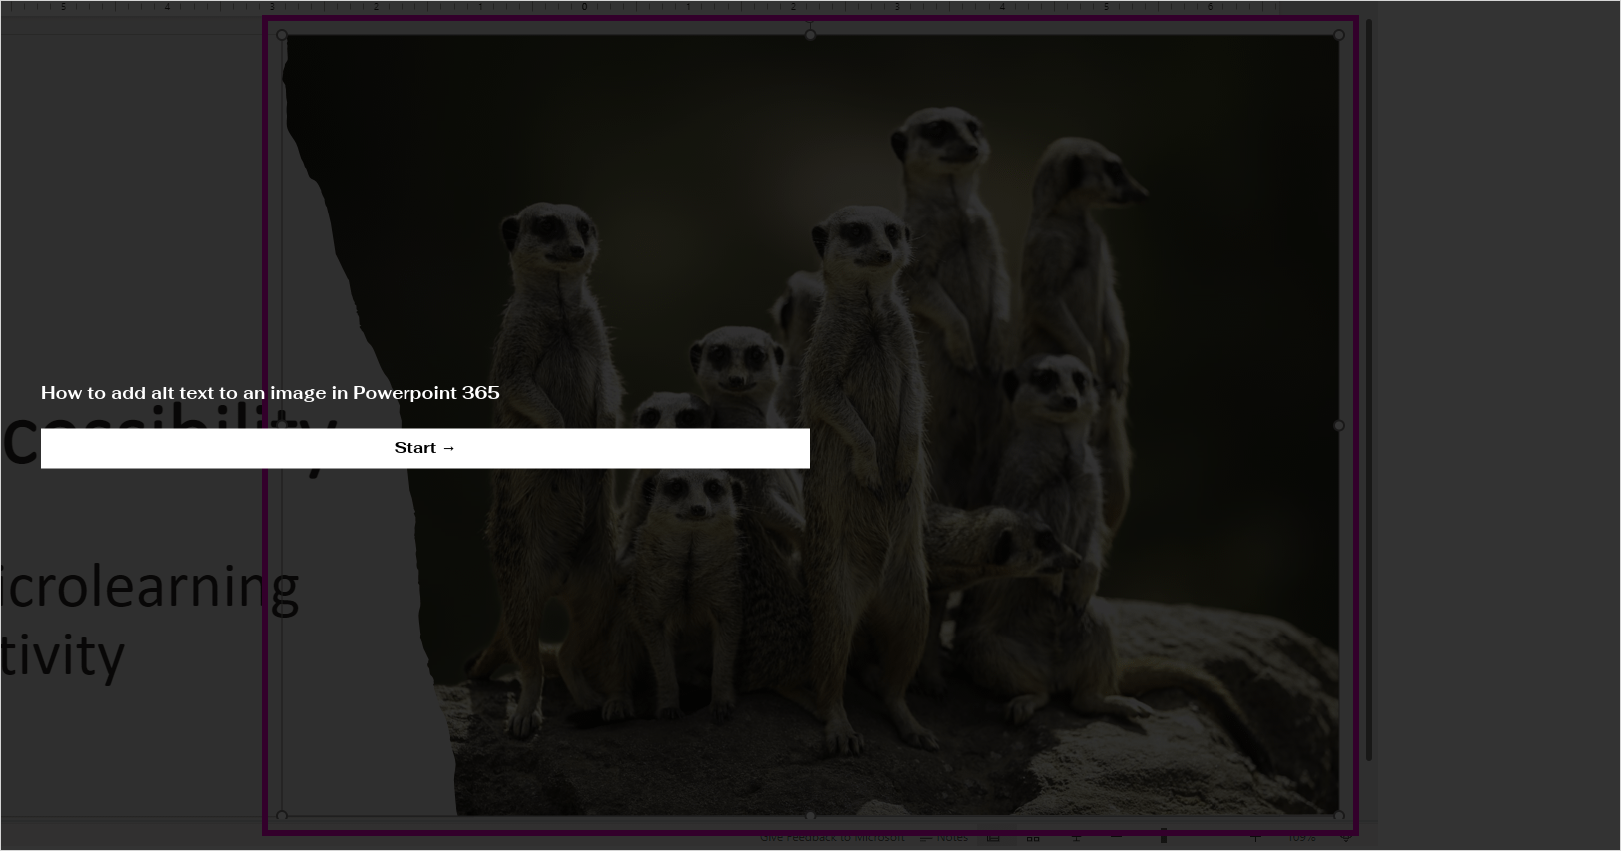
Task: Click the vertical scrollbar beside the slide
Action: coord(1368,390)
